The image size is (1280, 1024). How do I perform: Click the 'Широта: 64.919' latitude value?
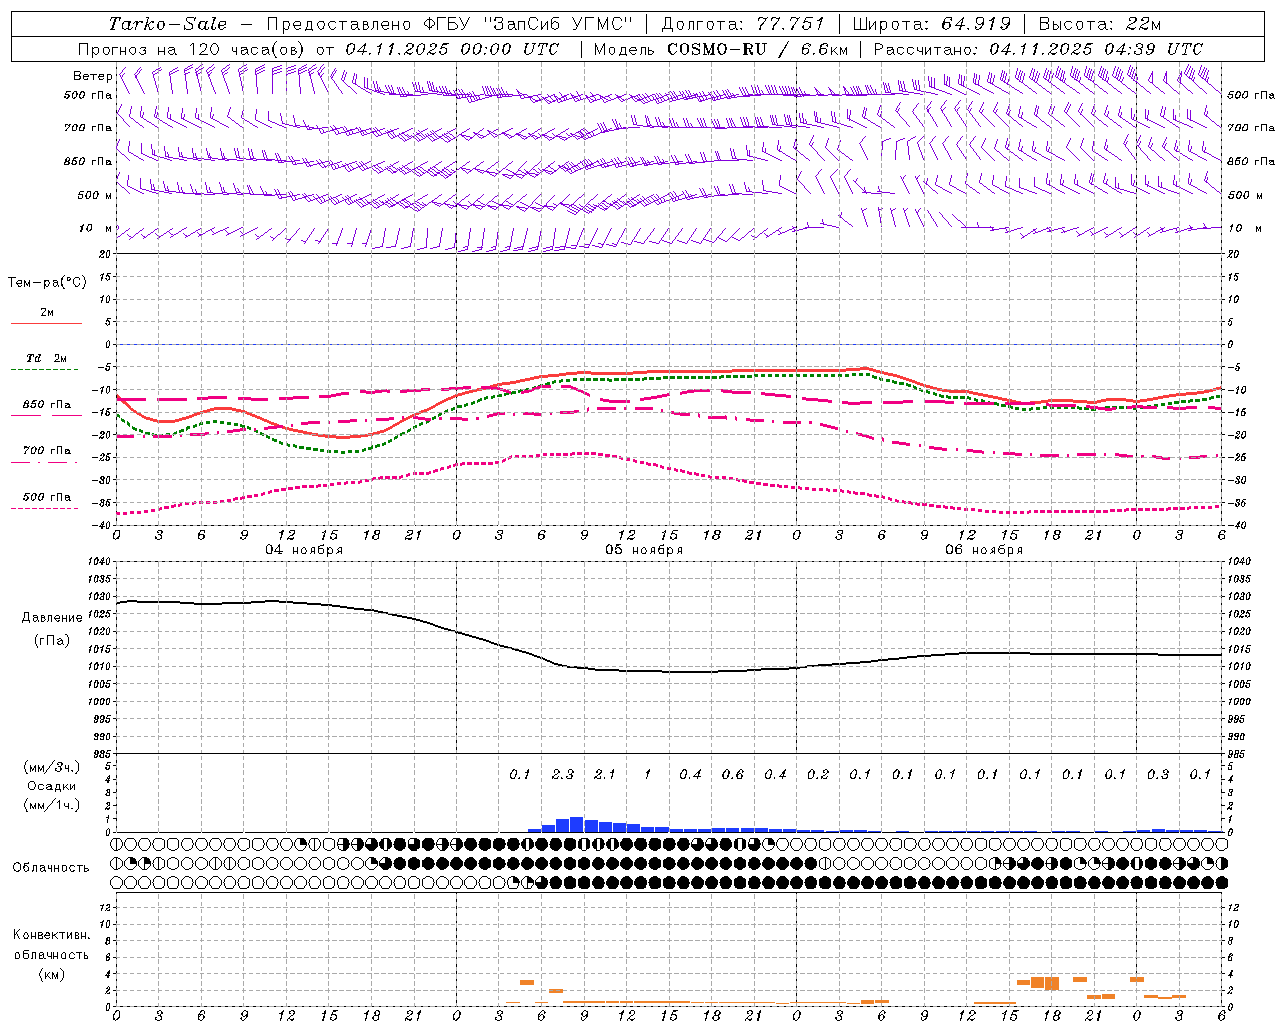pyautogui.click(x=932, y=24)
